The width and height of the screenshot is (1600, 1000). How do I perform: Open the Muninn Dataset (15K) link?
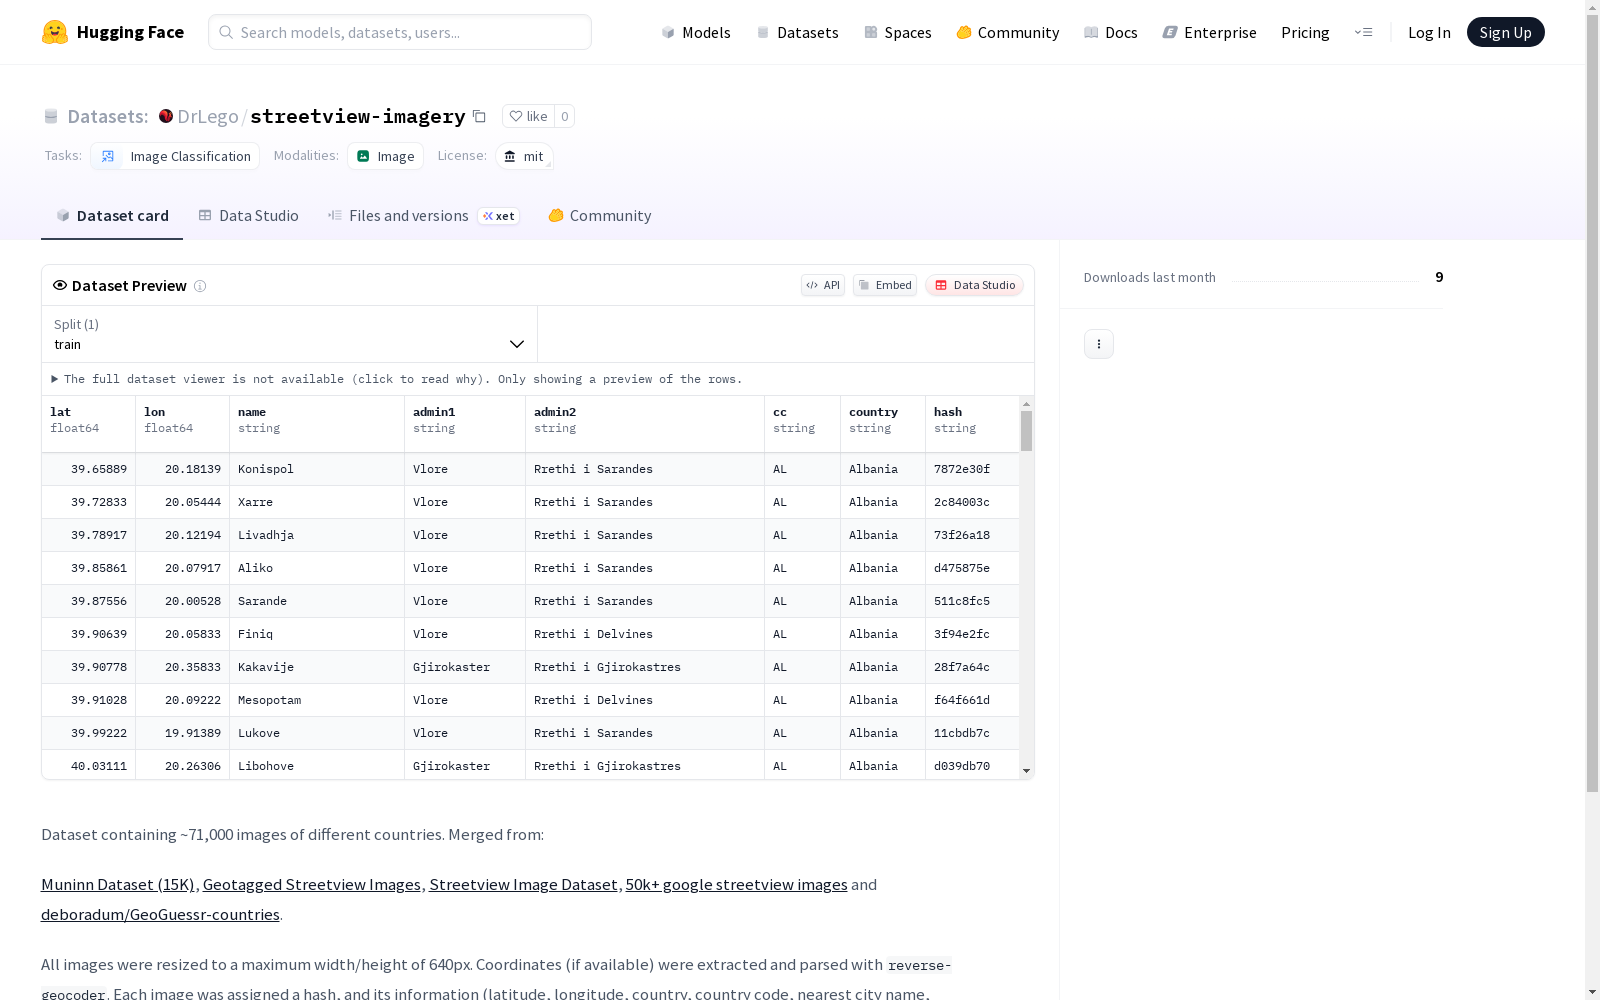pyautogui.click(x=118, y=884)
